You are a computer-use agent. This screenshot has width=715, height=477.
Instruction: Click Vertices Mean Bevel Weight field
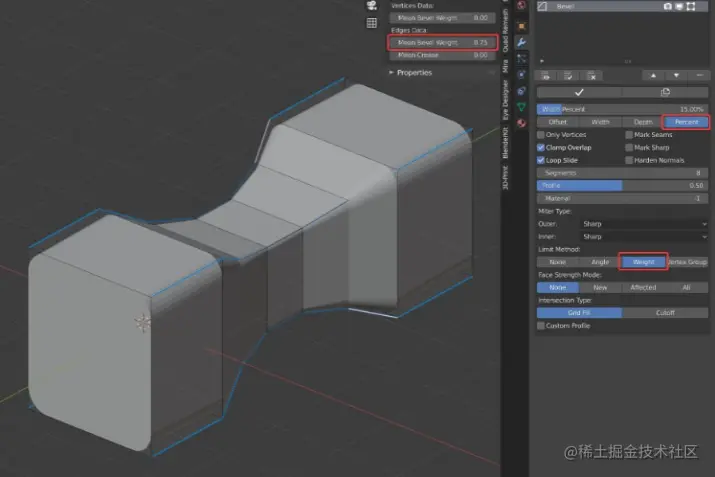(x=442, y=18)
